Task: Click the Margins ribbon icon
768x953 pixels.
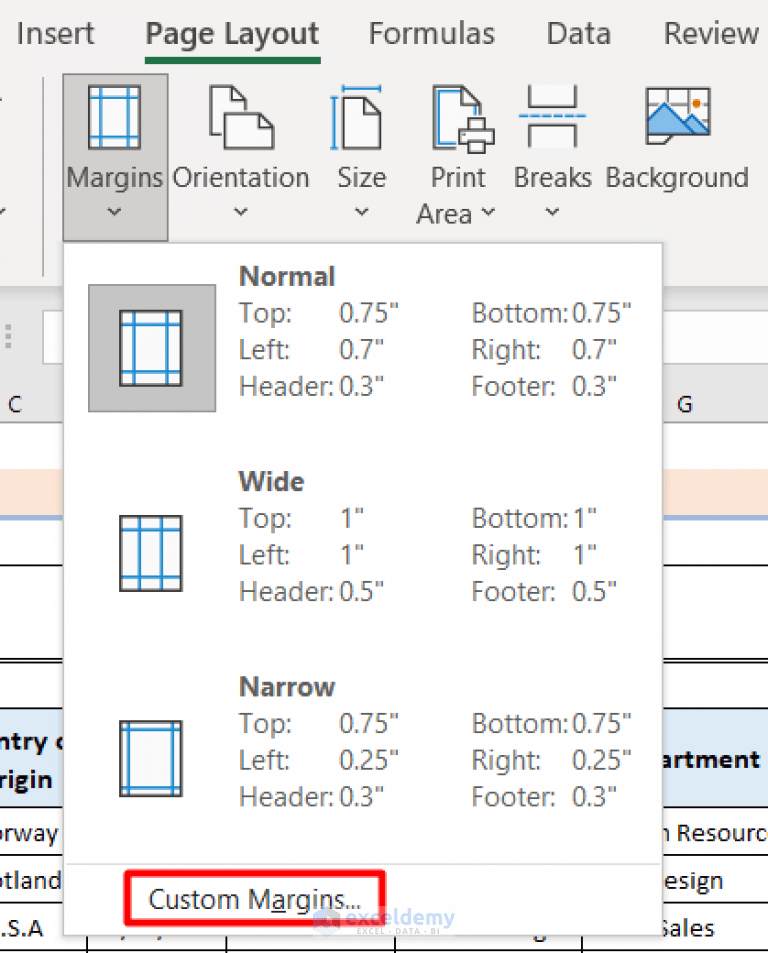Action: click(x=114, y=118)
